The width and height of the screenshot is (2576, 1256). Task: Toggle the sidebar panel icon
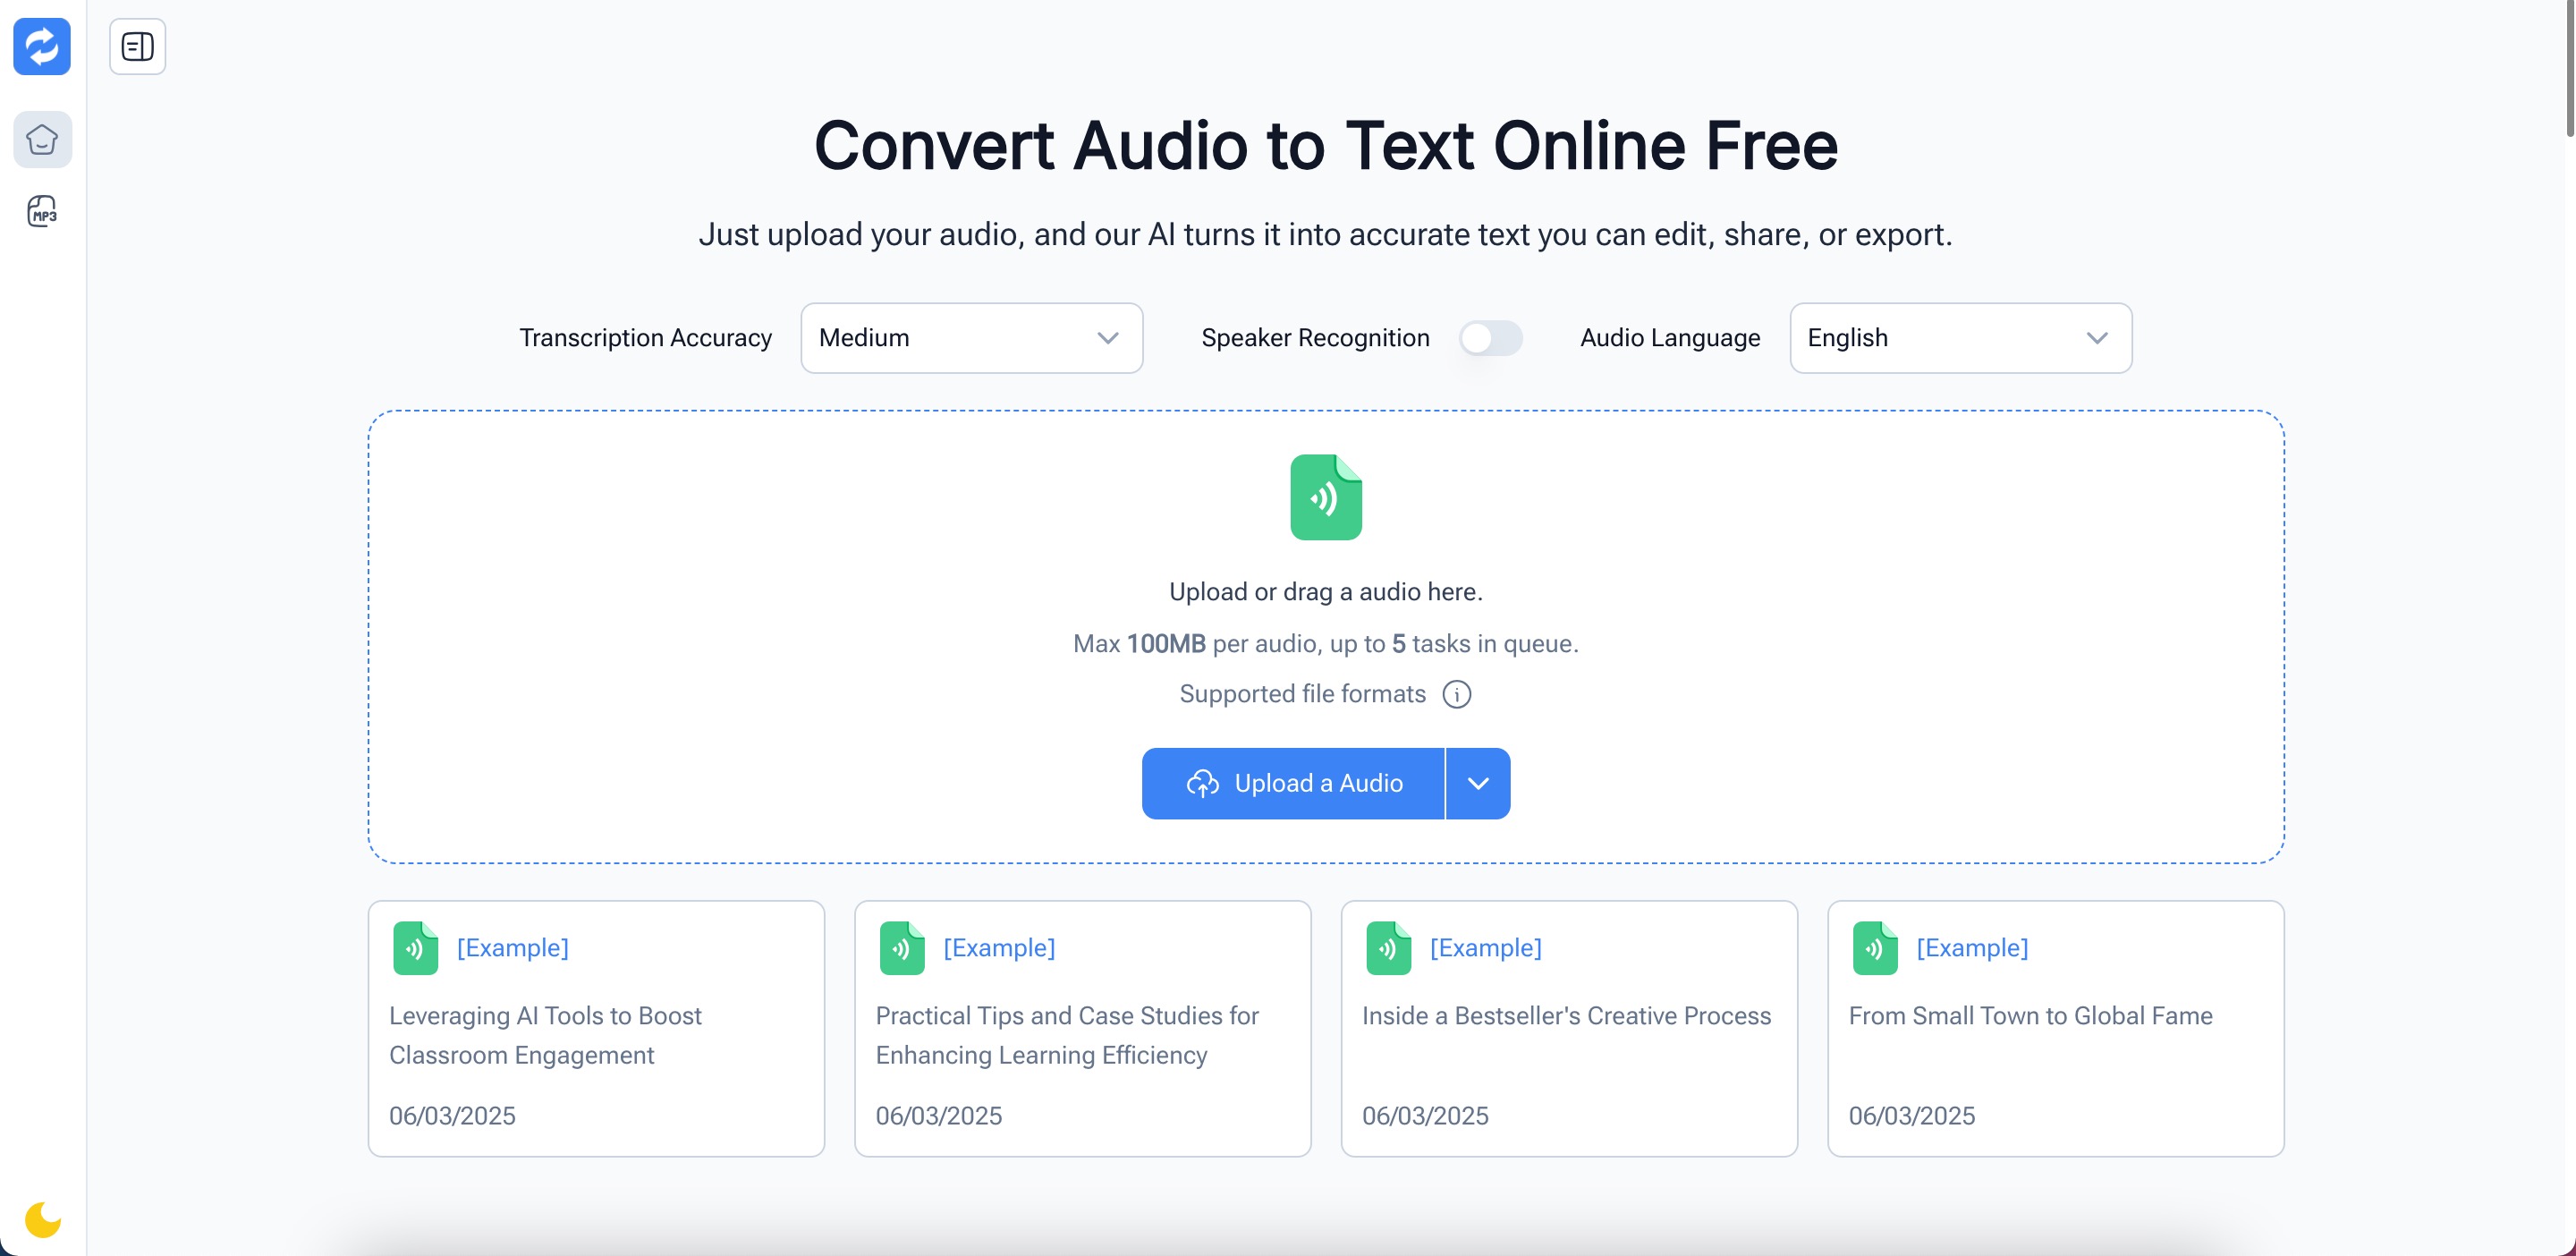tap(137, 46)
